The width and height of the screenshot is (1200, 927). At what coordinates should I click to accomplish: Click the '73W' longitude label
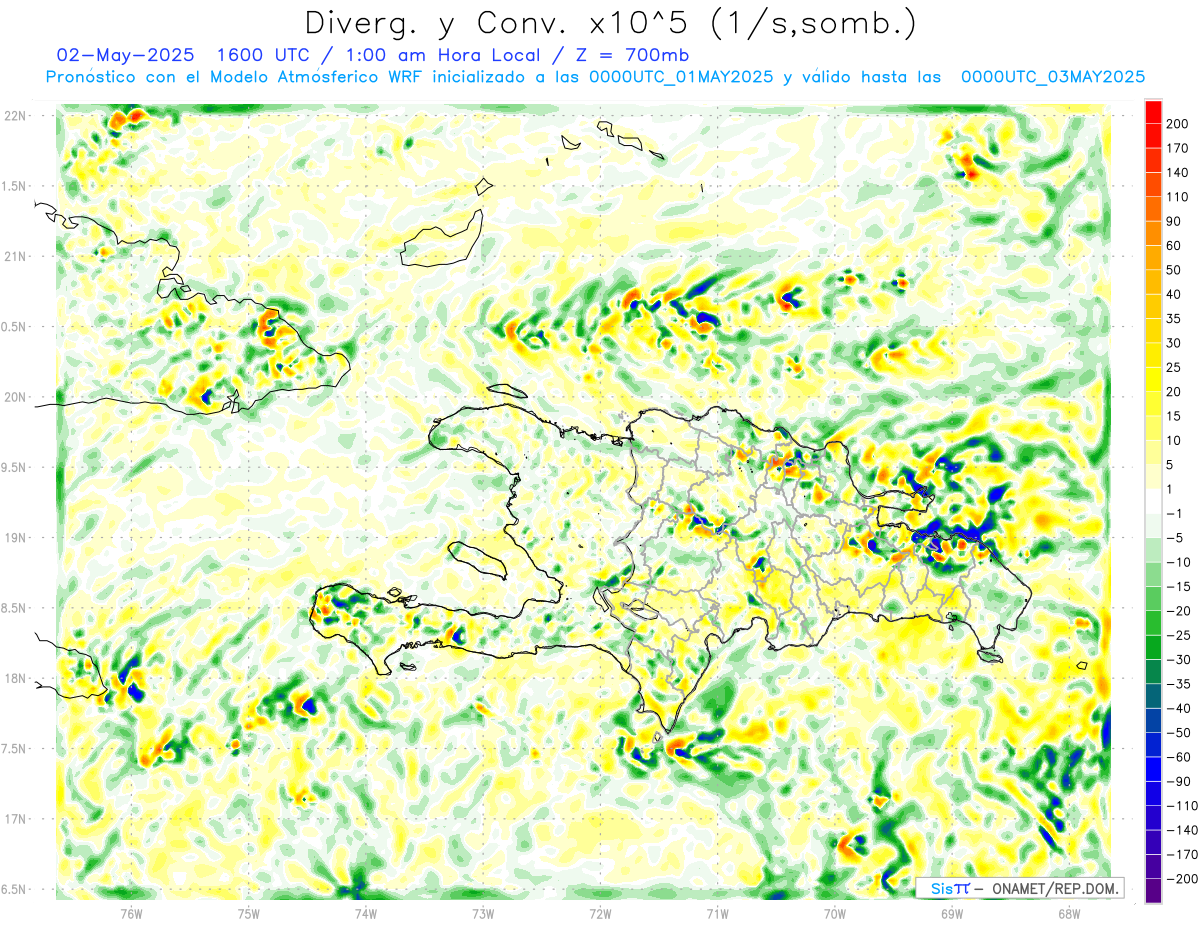(x=483, y=913)
